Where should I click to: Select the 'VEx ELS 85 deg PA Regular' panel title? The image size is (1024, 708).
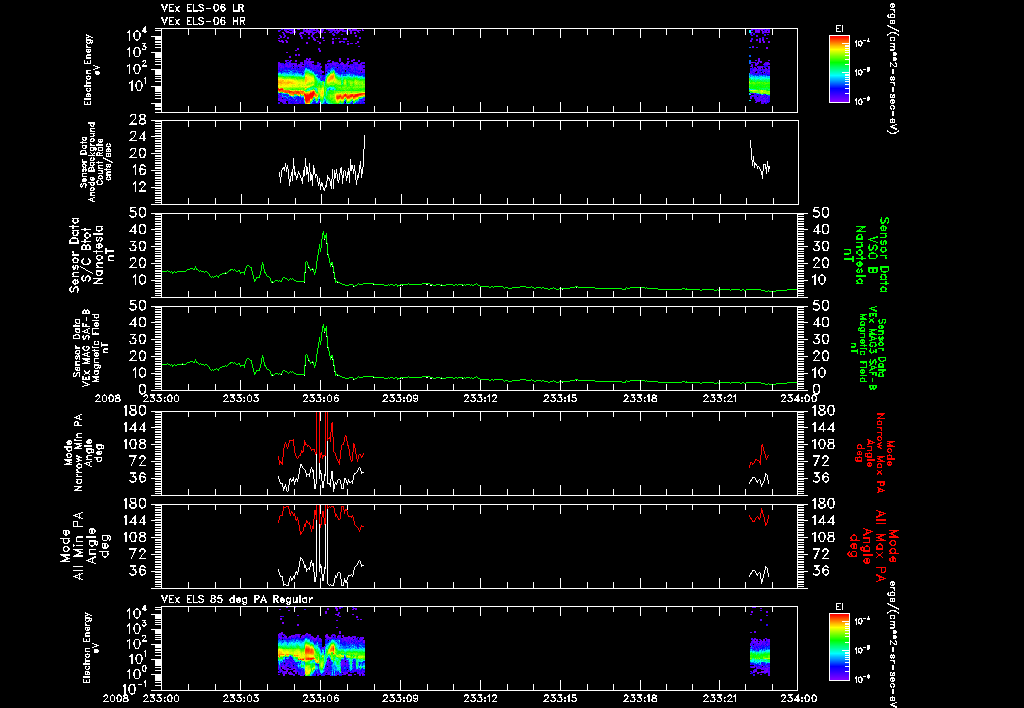236,599
